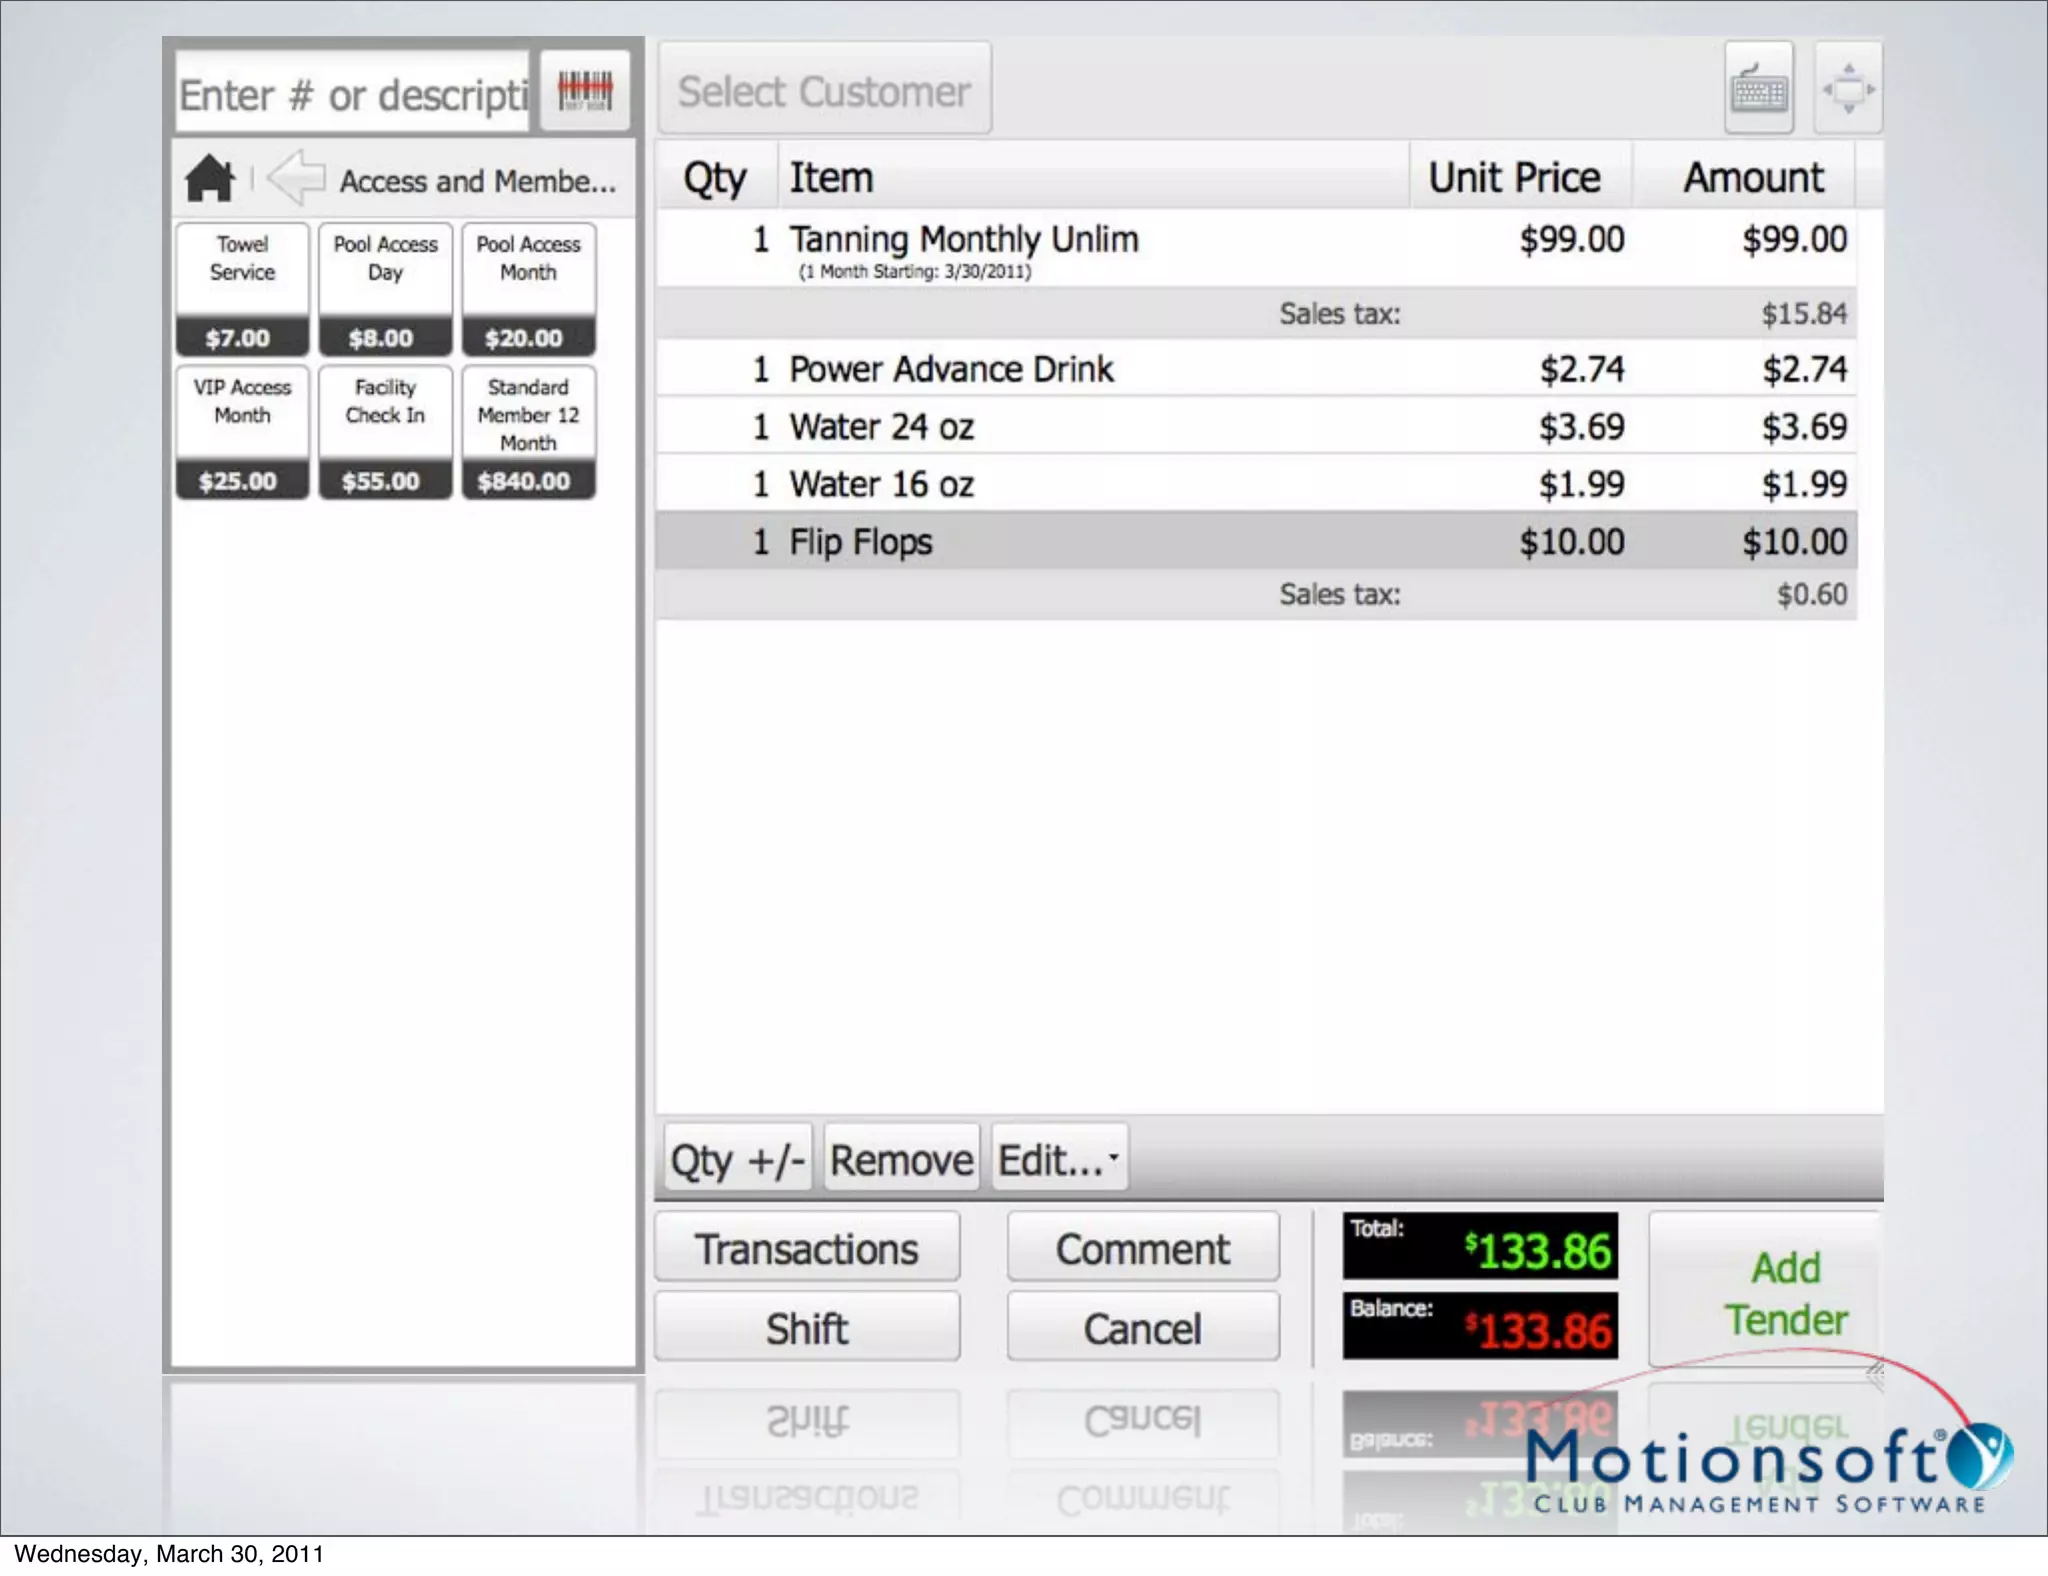Add VIP Access Month item
The width and height of the screenshot is (2048, 1576).
pyautogui.click(x=242, y=432)
